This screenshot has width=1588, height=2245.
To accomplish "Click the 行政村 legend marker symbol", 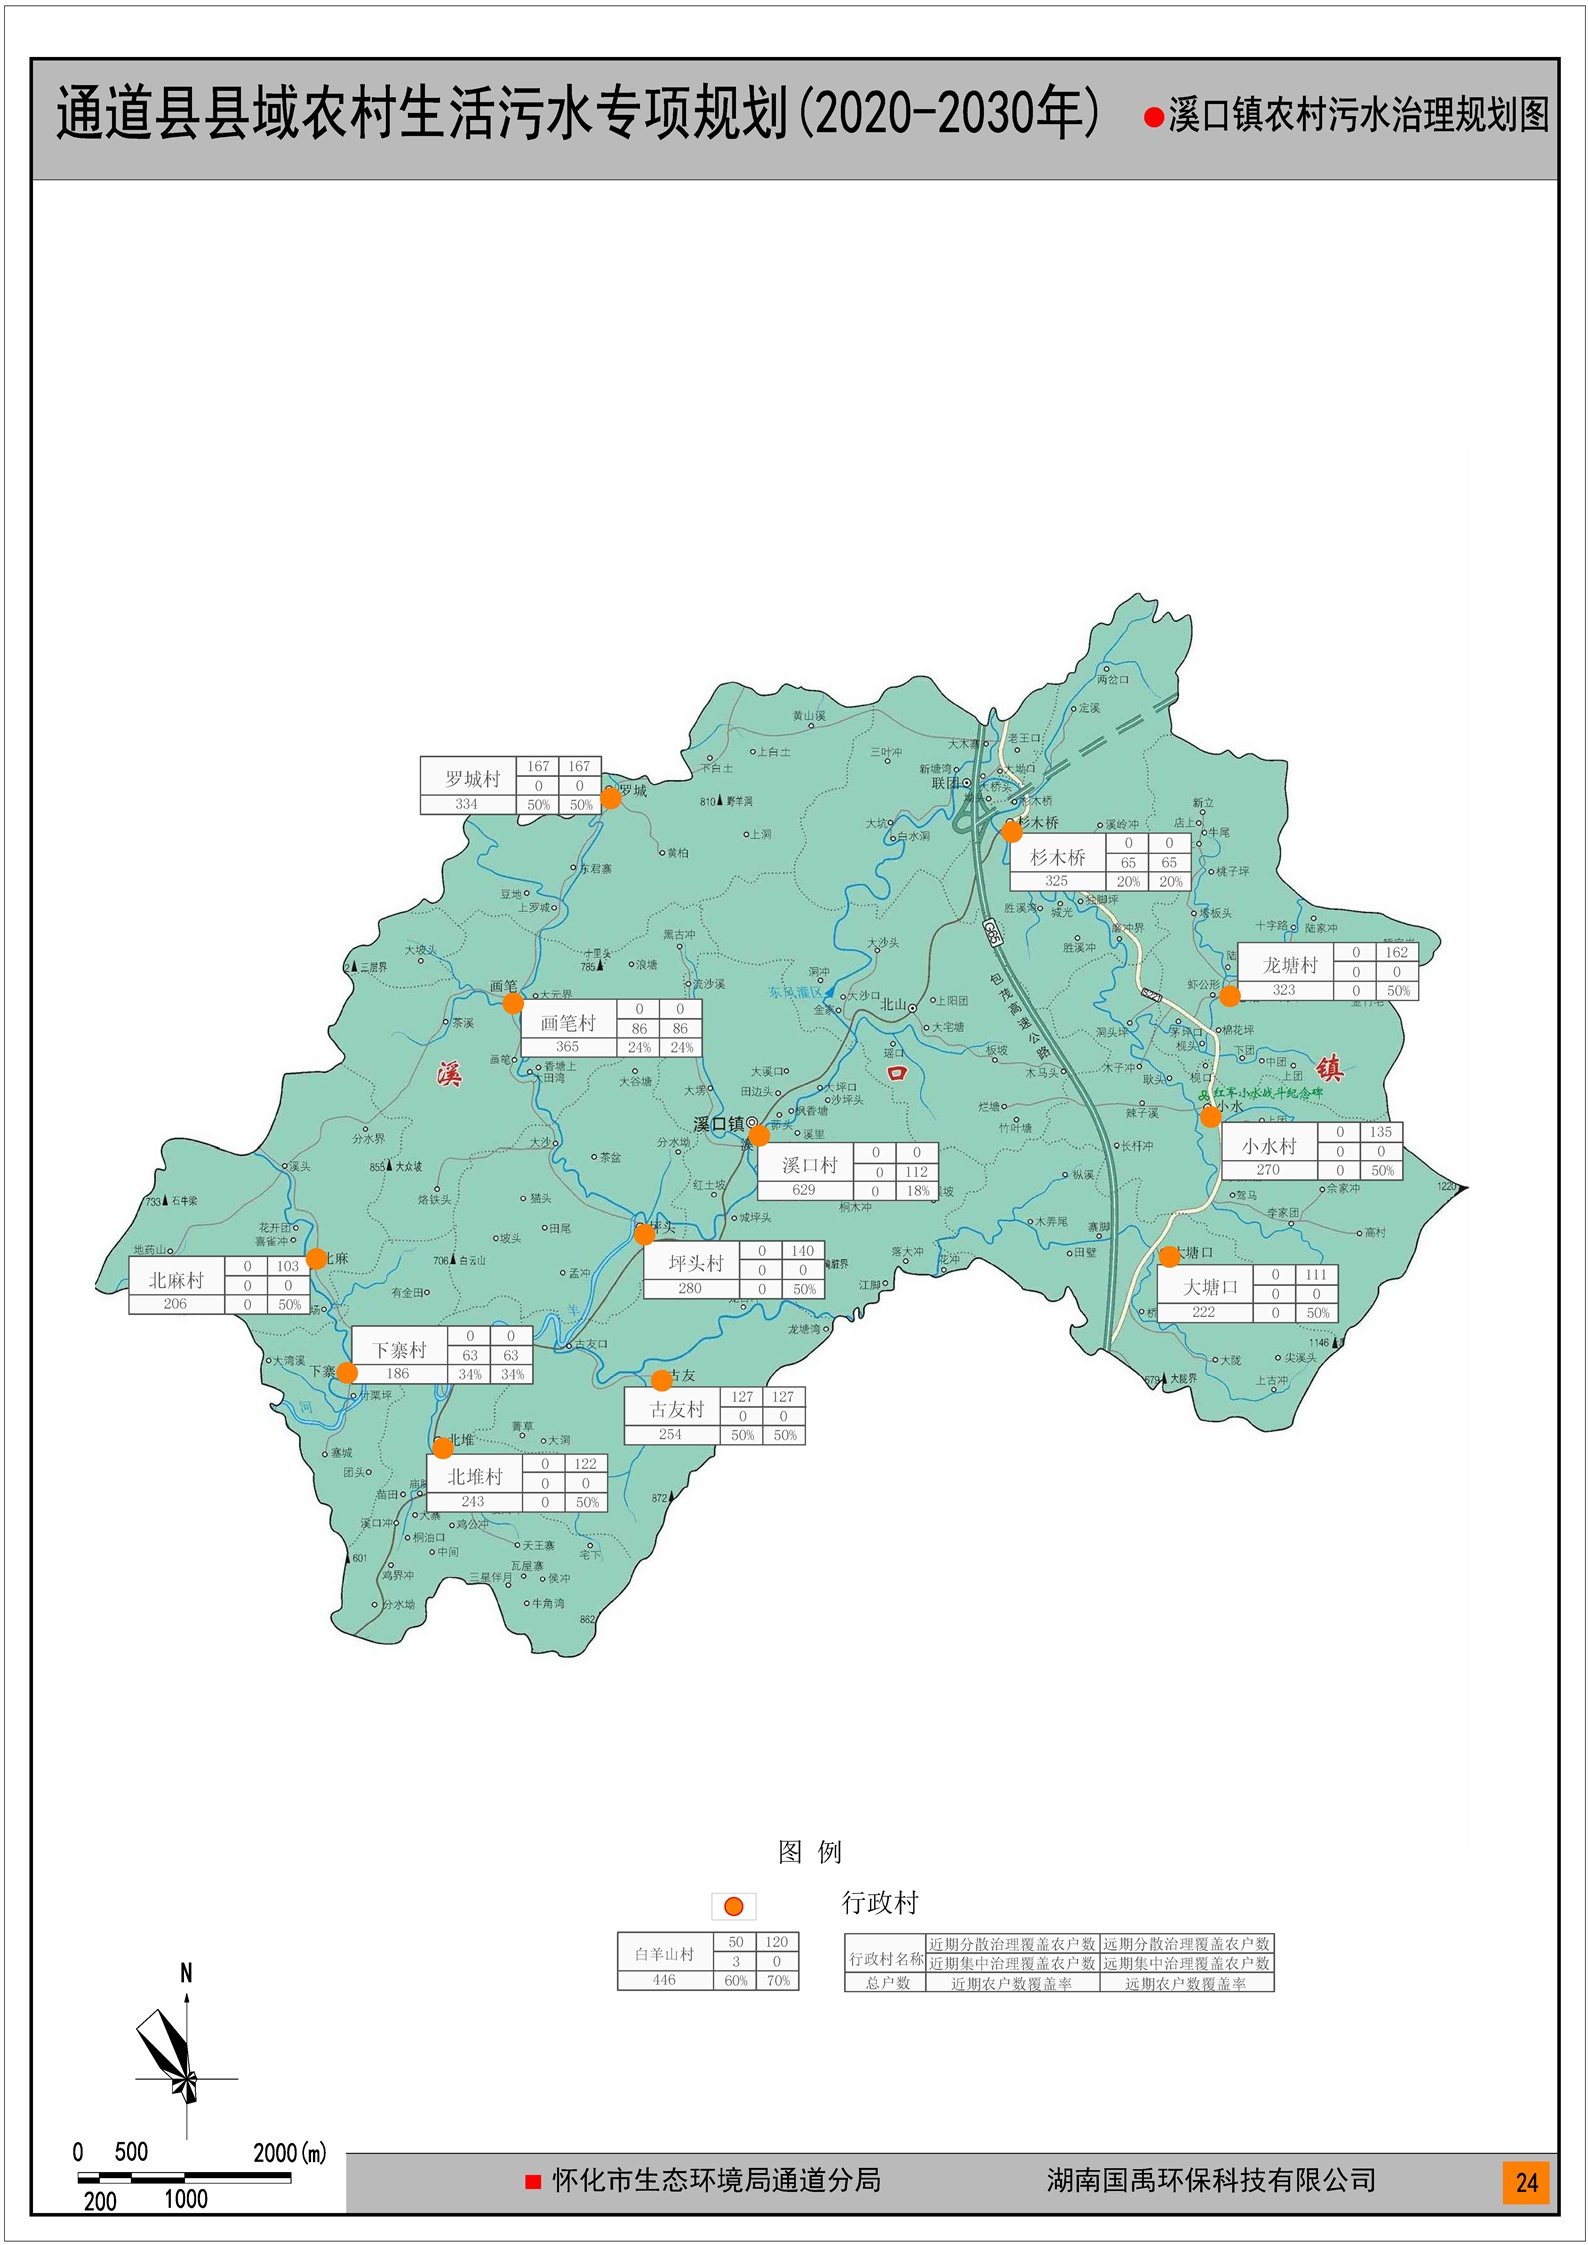I will pyautogui.click(x=733, y=1906).
